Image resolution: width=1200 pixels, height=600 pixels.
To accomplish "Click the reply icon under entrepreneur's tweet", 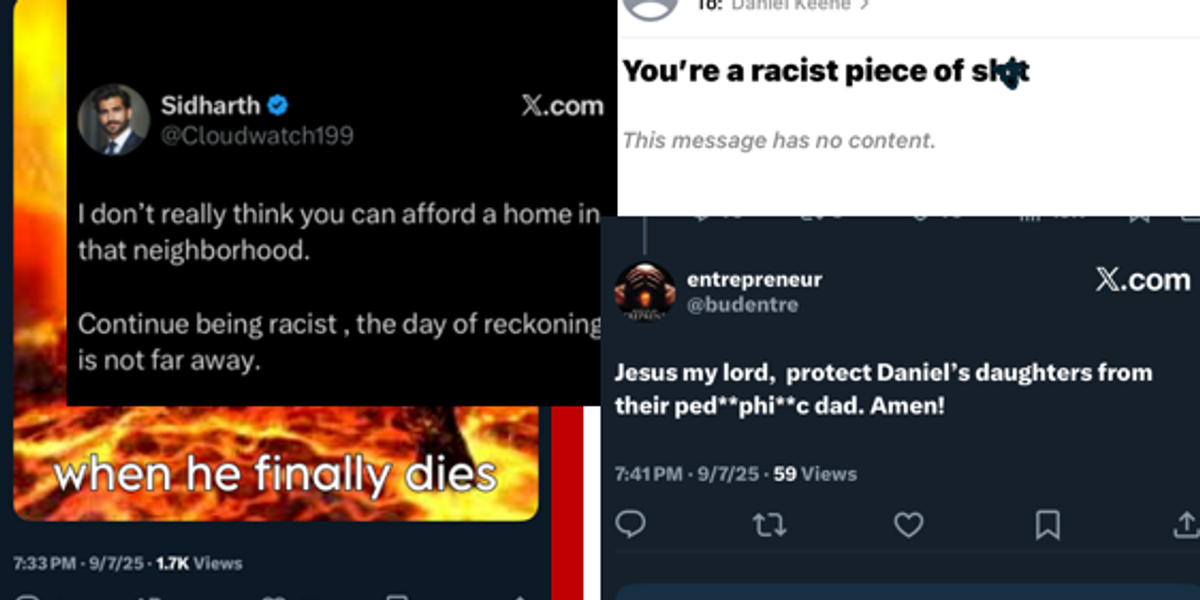I will 630,524.
